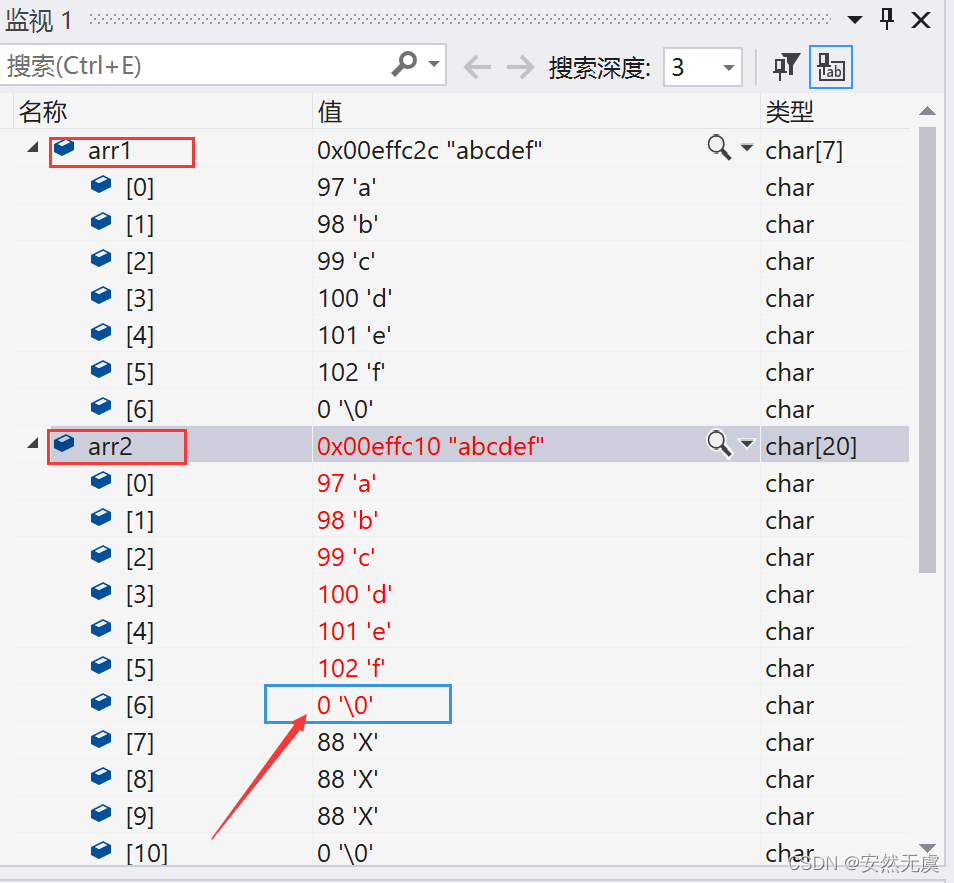Open the arr1 text visualizer magnifier
This screenshot has height=883, width=954.
pos(719,148)
